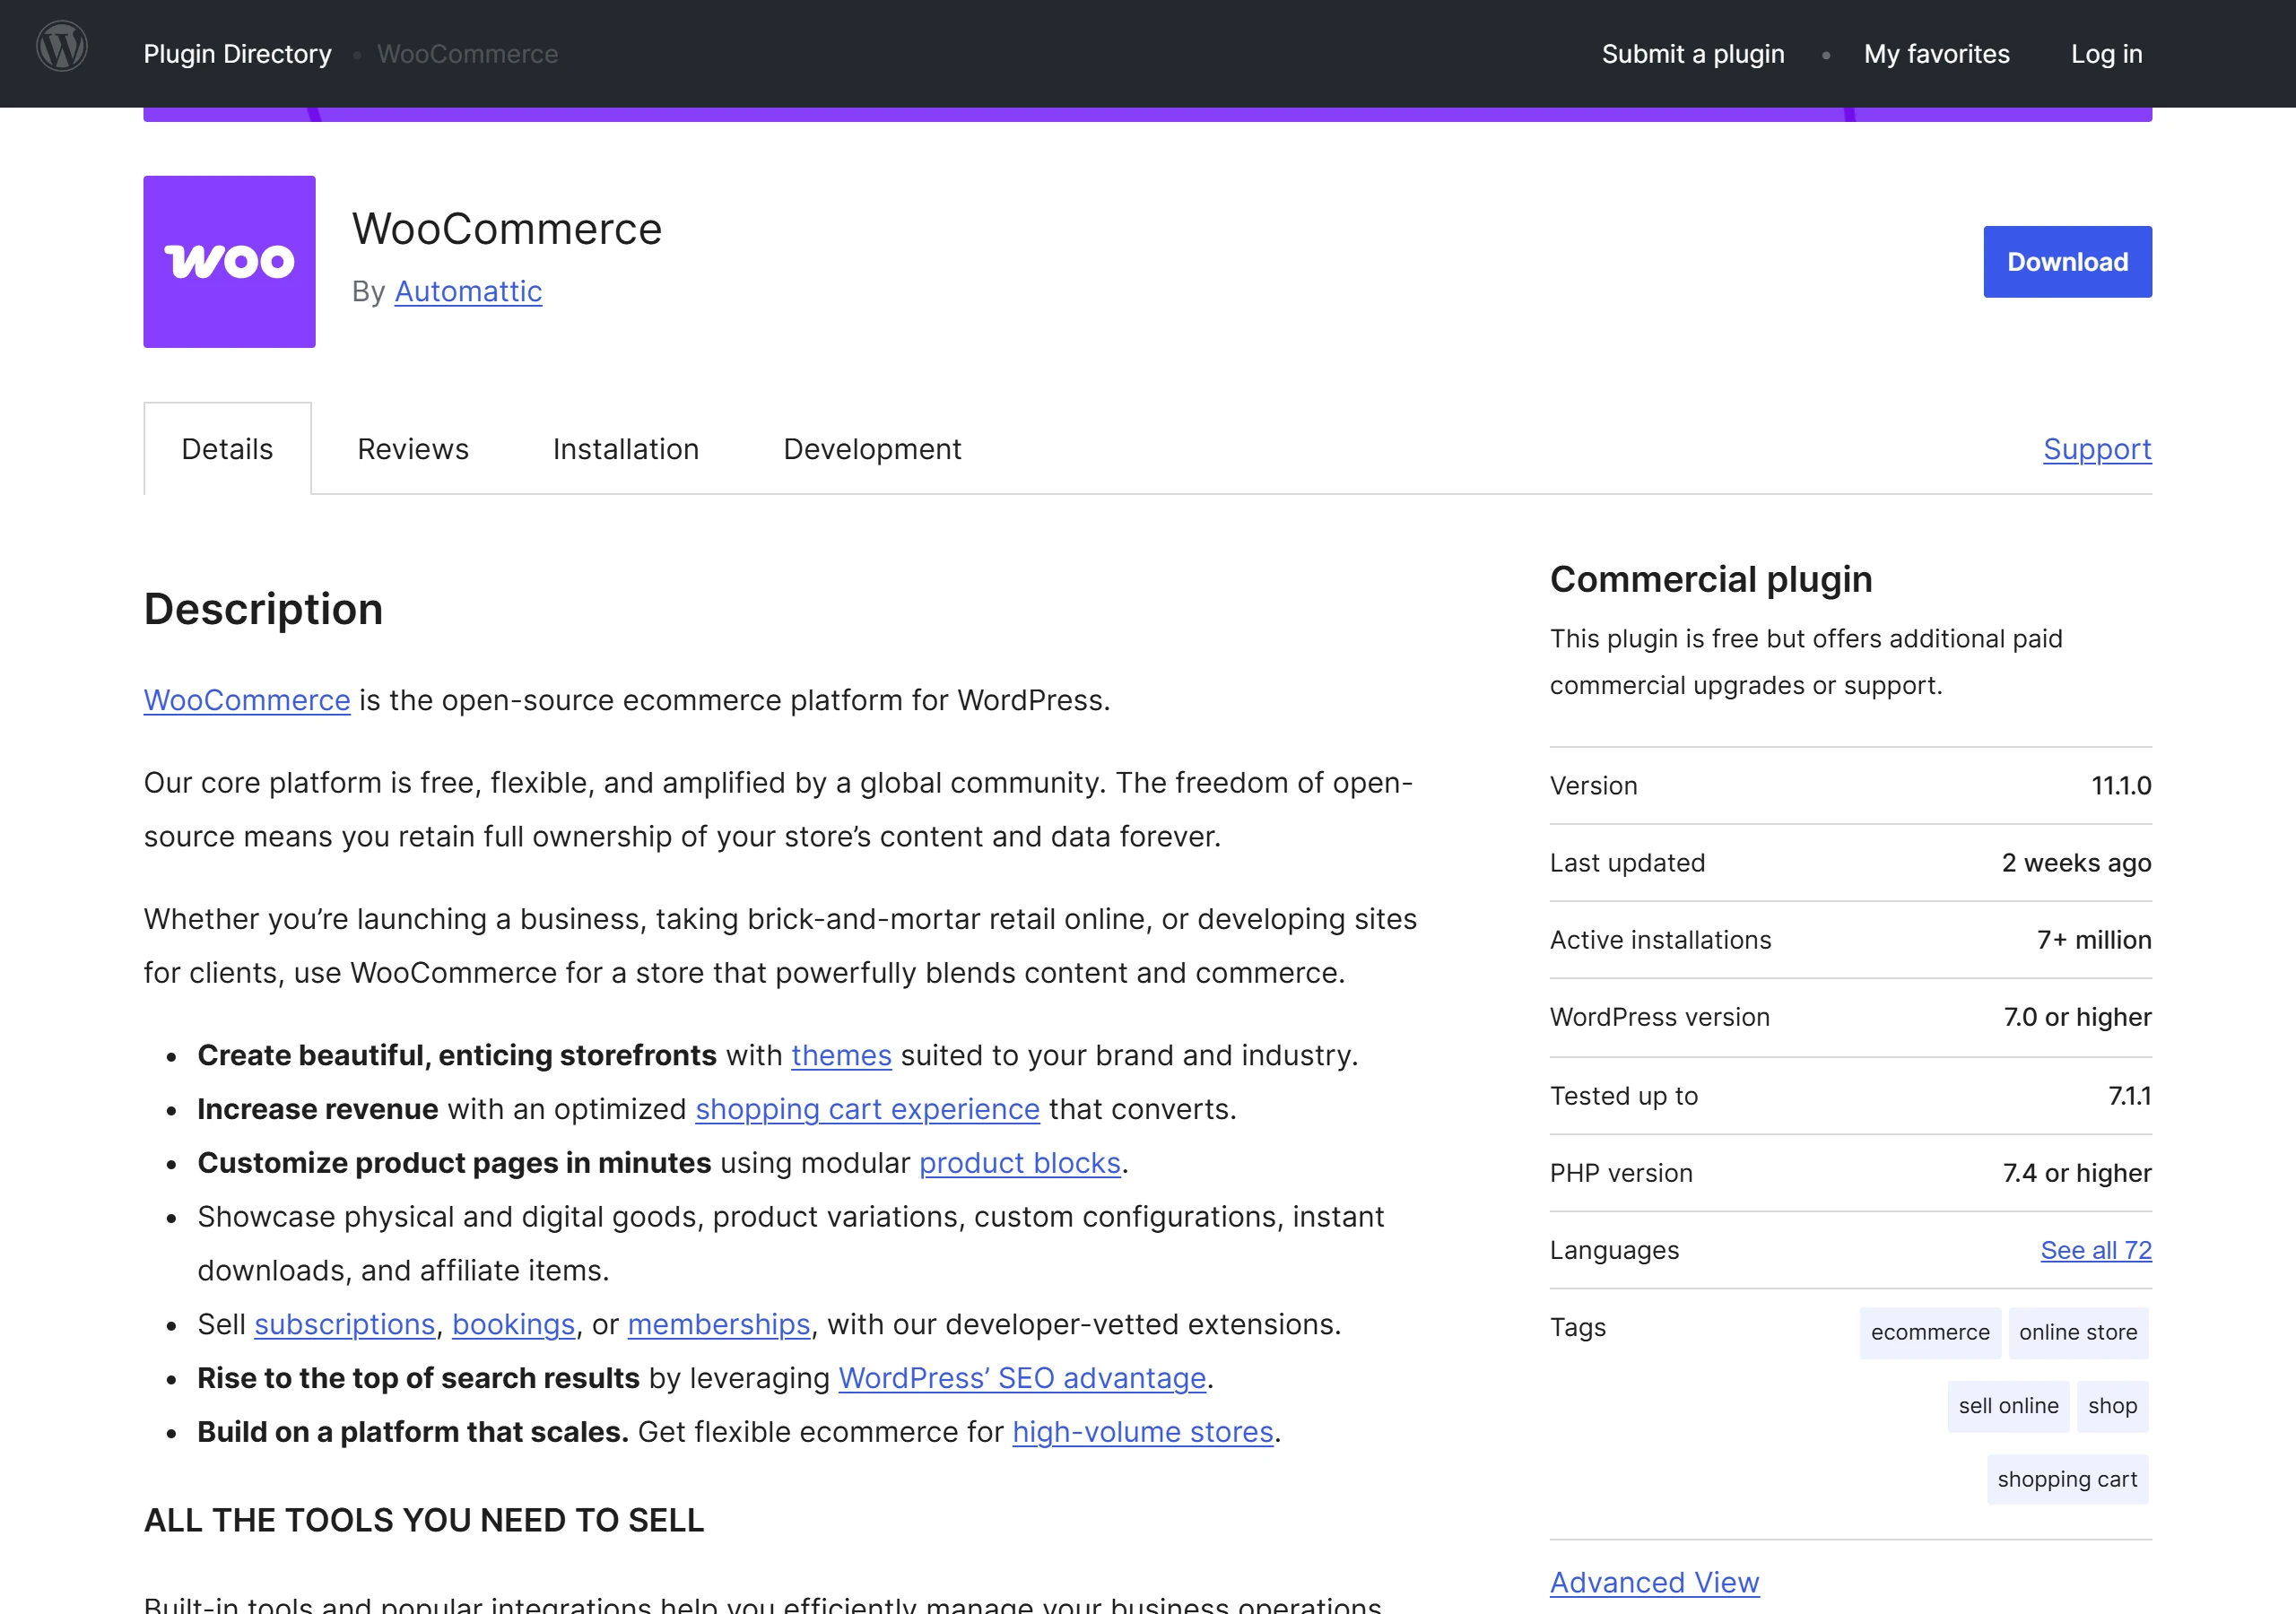Screen dimensions: 2296x1614
Task: Click the Download button
Action: tap(2067, 262)
